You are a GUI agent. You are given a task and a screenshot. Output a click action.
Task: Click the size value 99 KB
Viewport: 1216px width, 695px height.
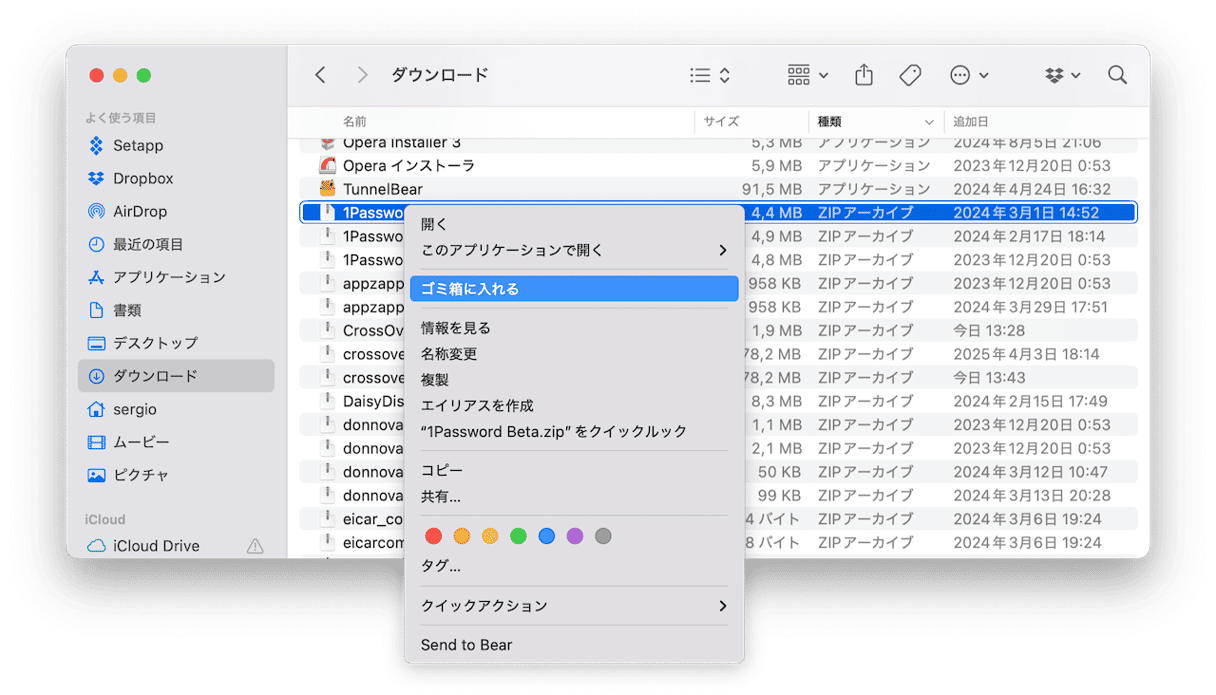[780, 495]
